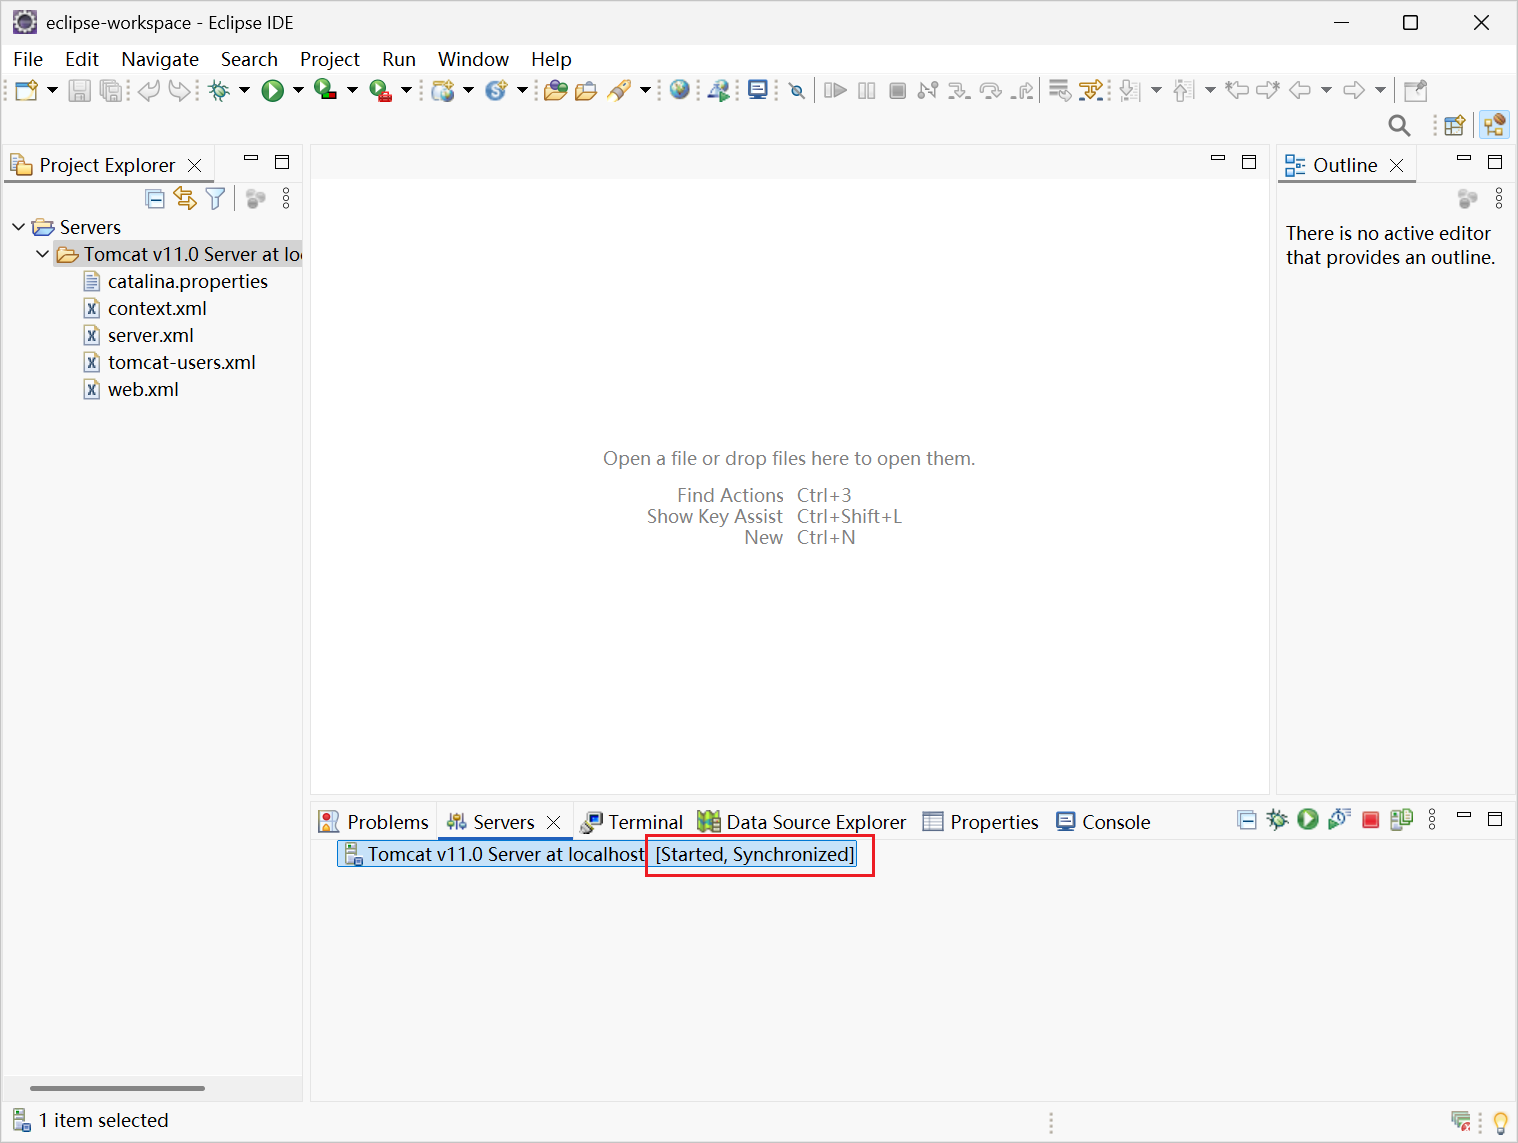Click Collapse All in Project Explorer toolbar
This screenshot has height=1143, width=1518.
click(155, 198)
